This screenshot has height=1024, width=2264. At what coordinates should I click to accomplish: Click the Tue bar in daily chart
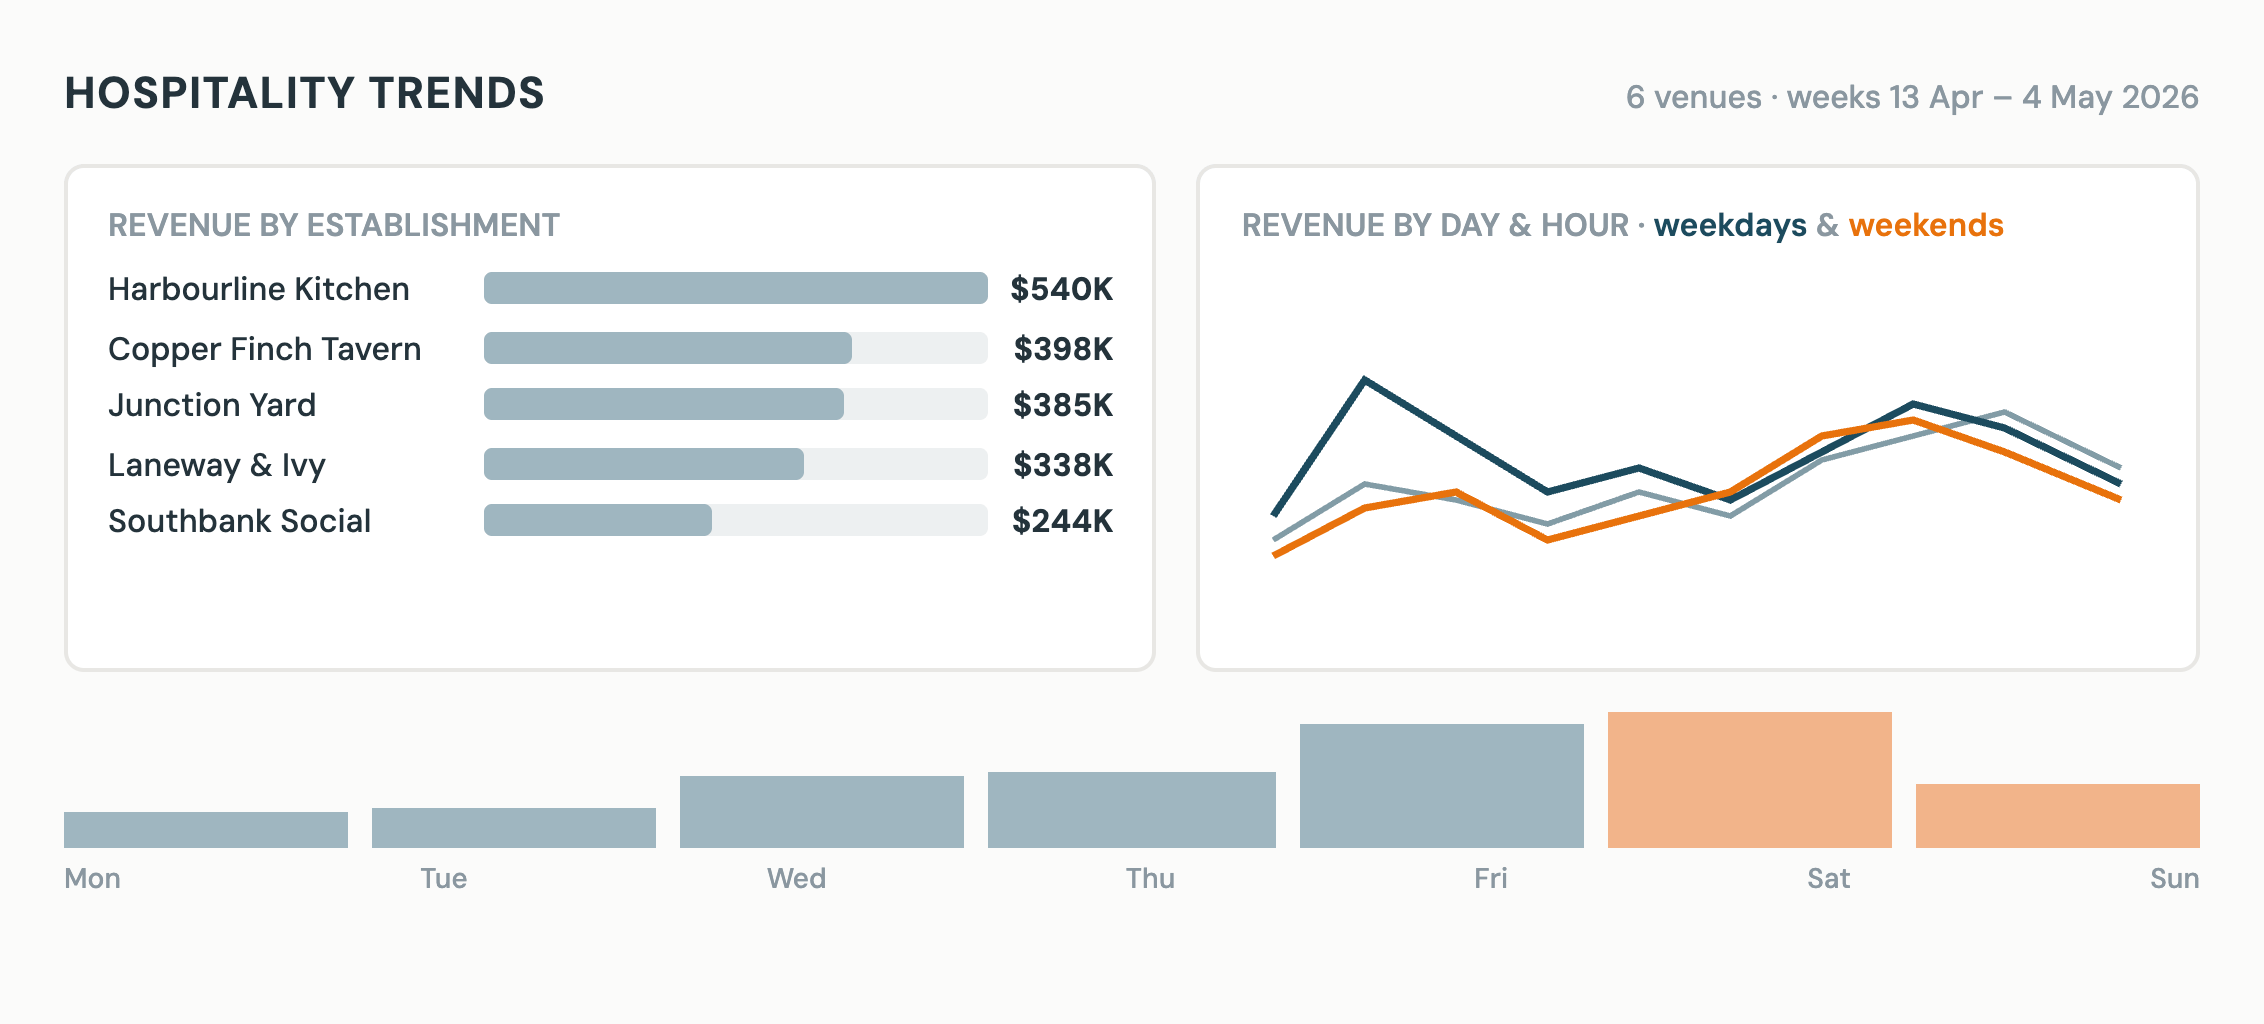514,828
